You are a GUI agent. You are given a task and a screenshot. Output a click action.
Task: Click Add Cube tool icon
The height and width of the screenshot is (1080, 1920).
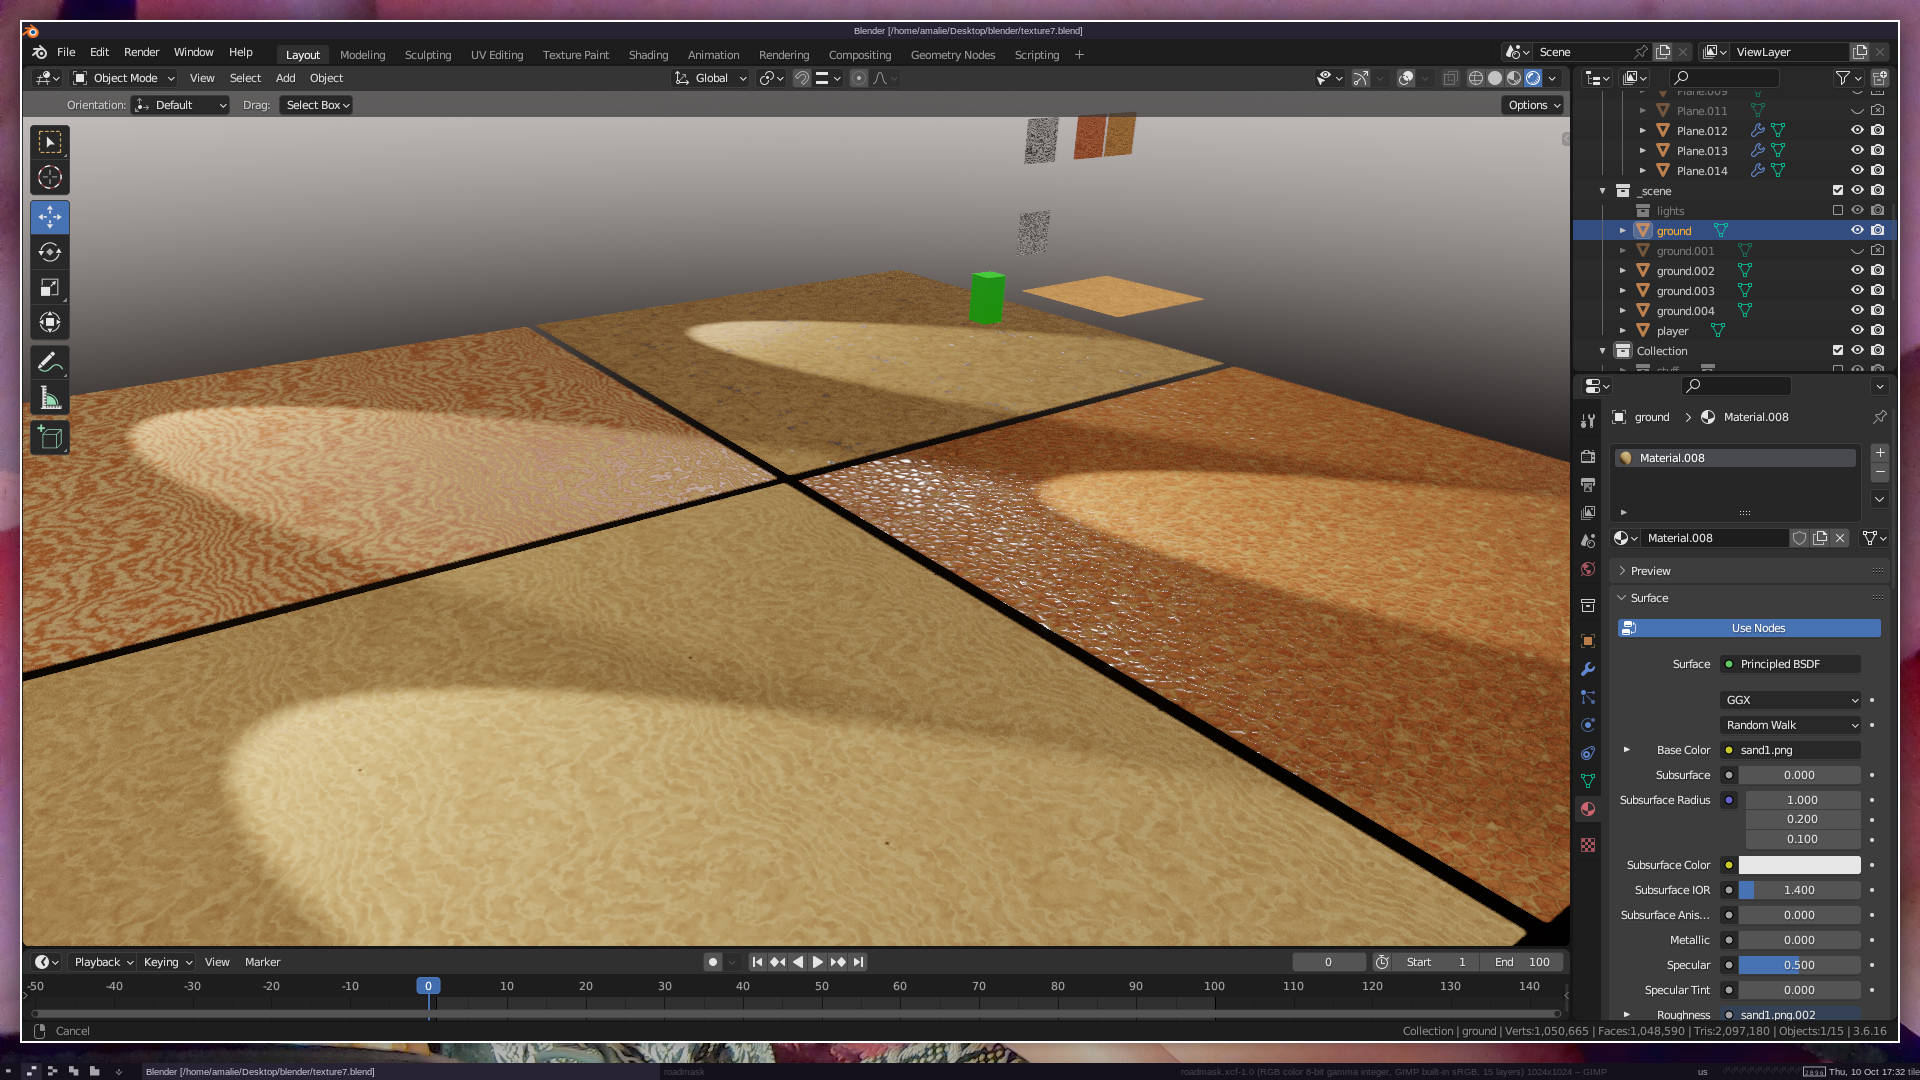[x=50, y=438]
